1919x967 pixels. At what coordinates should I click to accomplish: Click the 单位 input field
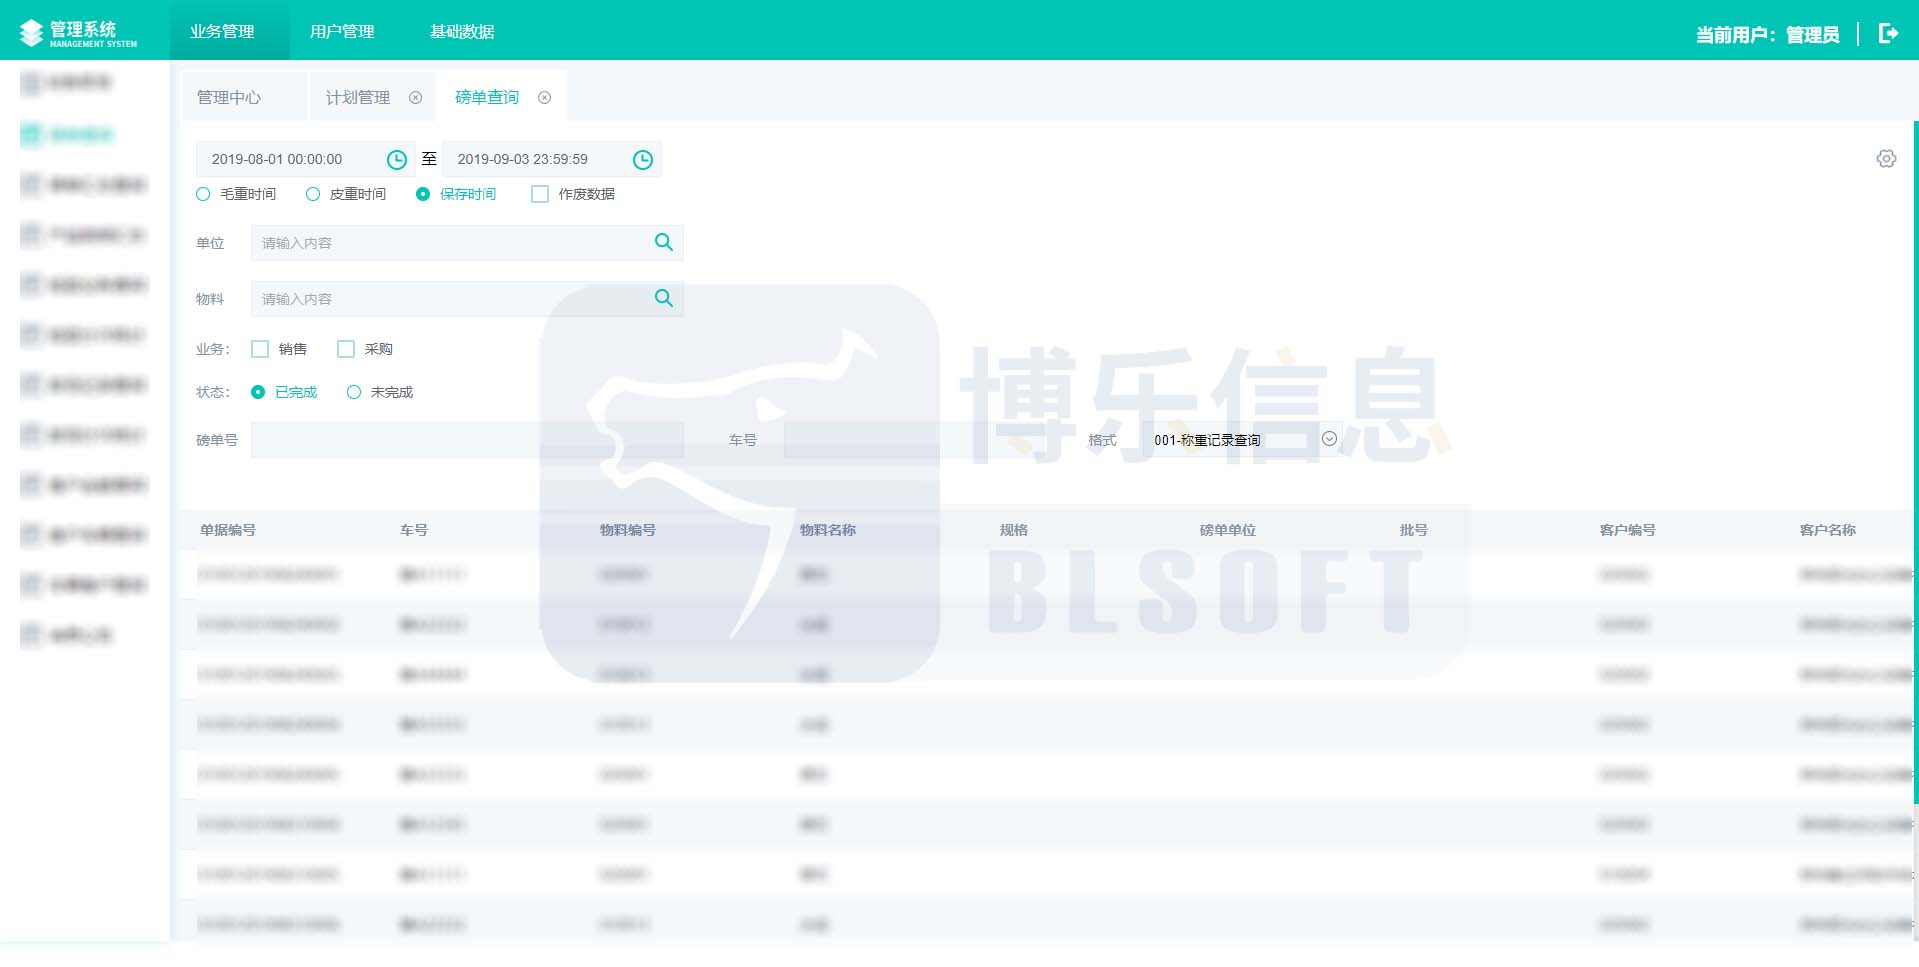click(x=467, y=243)
